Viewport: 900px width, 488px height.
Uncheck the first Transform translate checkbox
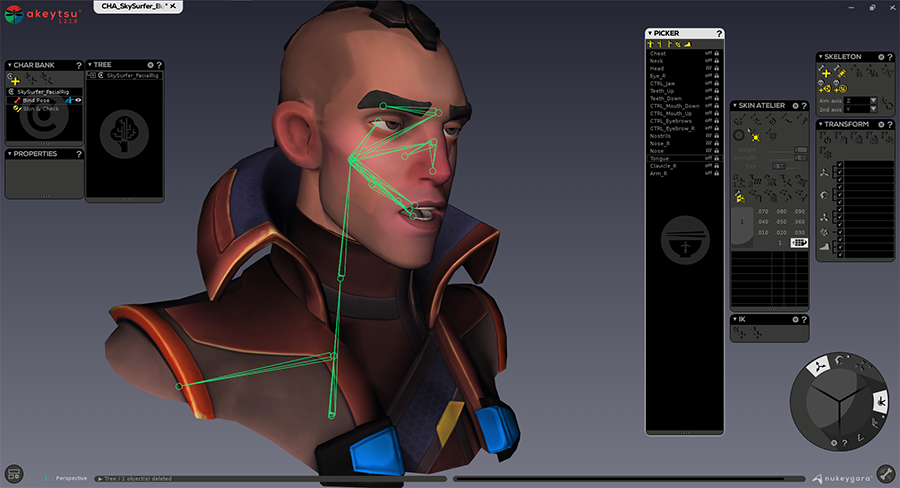pos(840,165)
